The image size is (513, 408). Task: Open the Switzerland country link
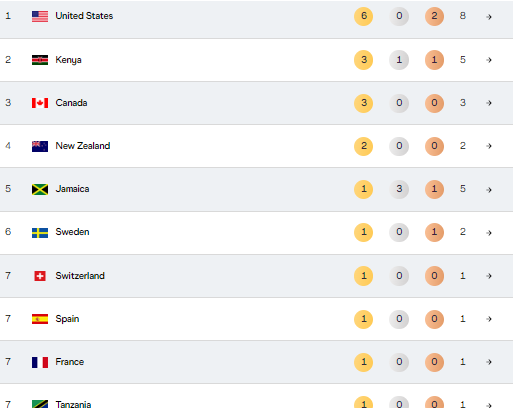[x=80, y=276]
